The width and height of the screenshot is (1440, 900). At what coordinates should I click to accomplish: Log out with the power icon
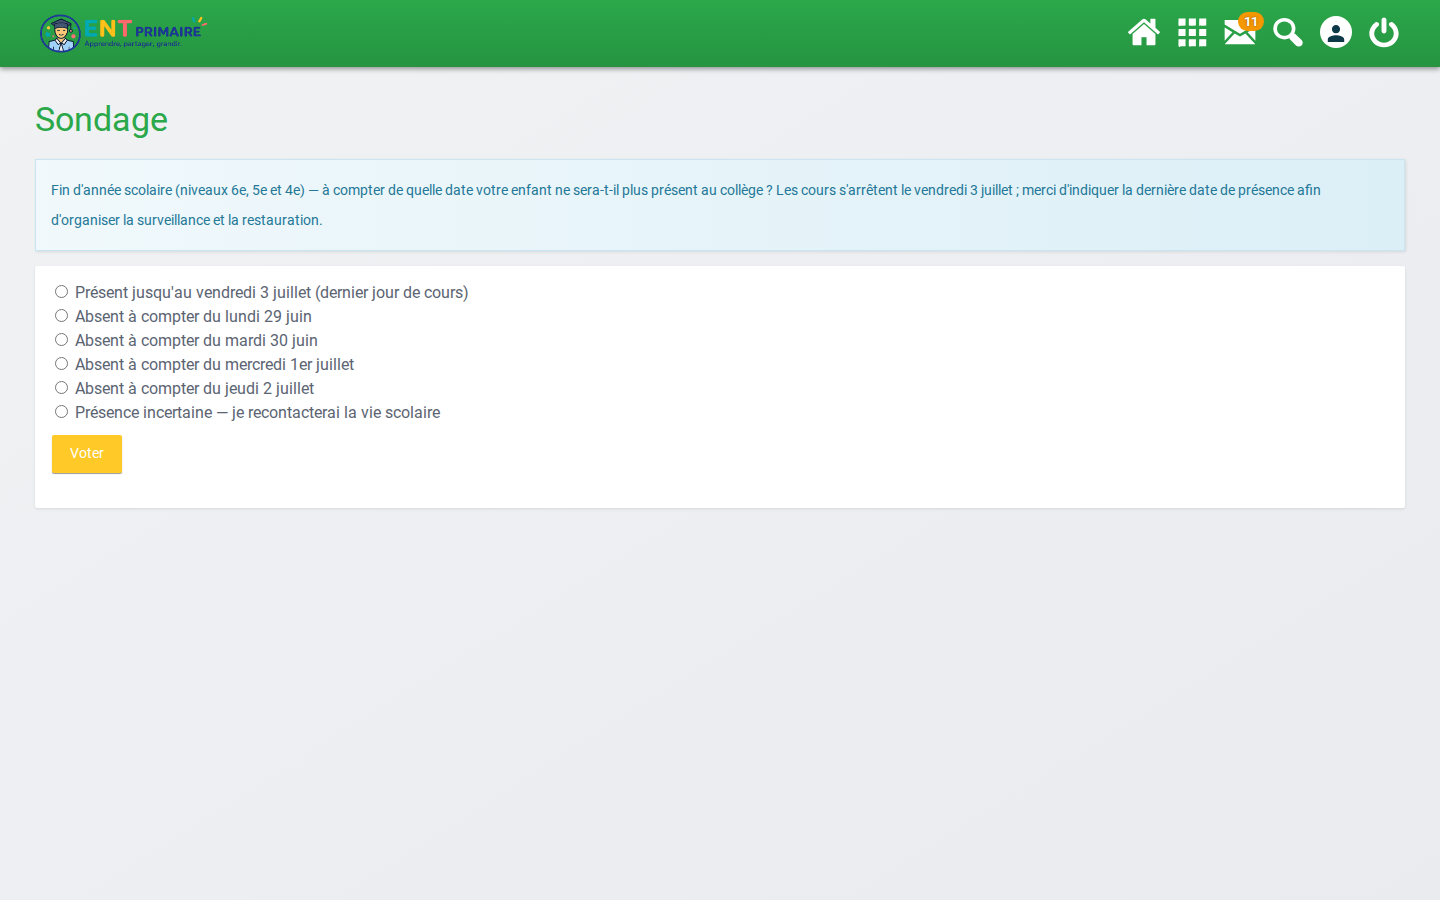pyautogui.click(x=1384, y=33)
